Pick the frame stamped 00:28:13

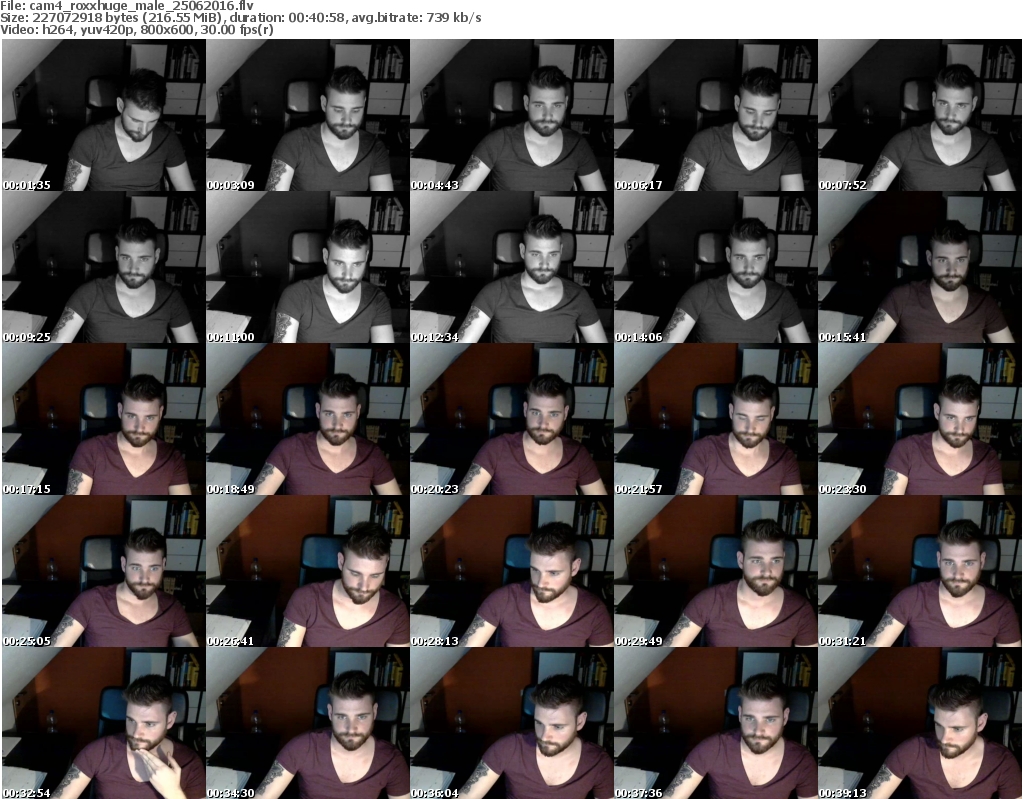click(x=511, y=572)
